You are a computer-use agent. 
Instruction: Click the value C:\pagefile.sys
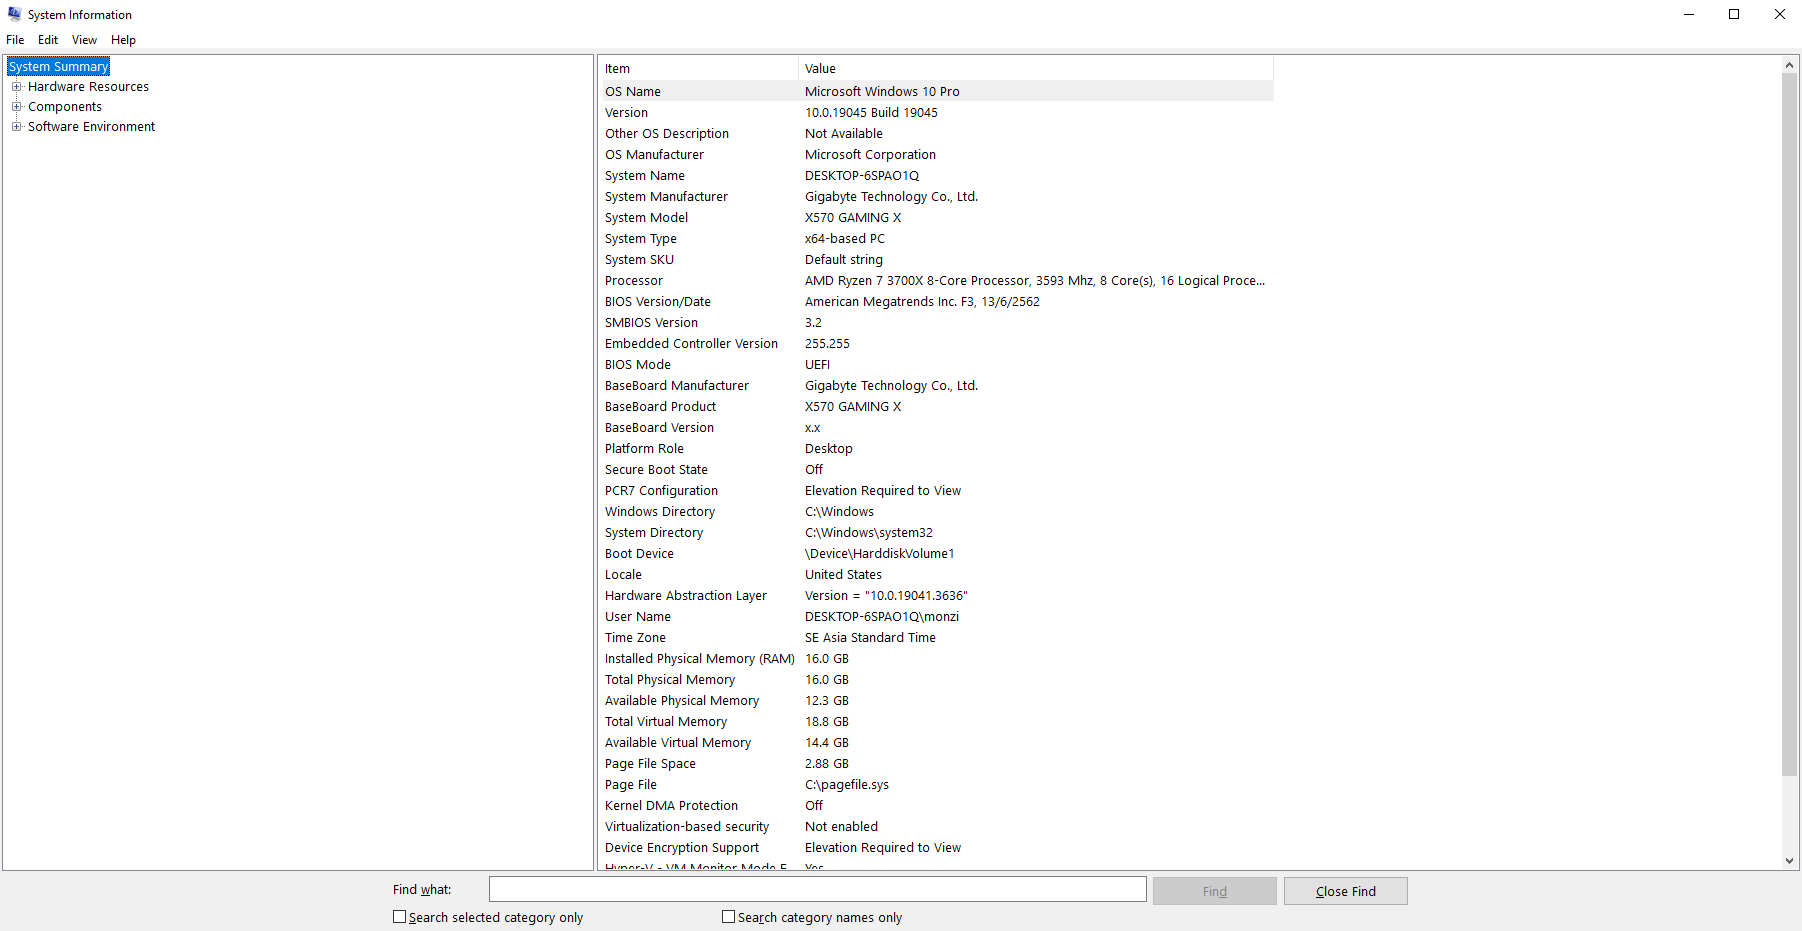tap(846, 785)
